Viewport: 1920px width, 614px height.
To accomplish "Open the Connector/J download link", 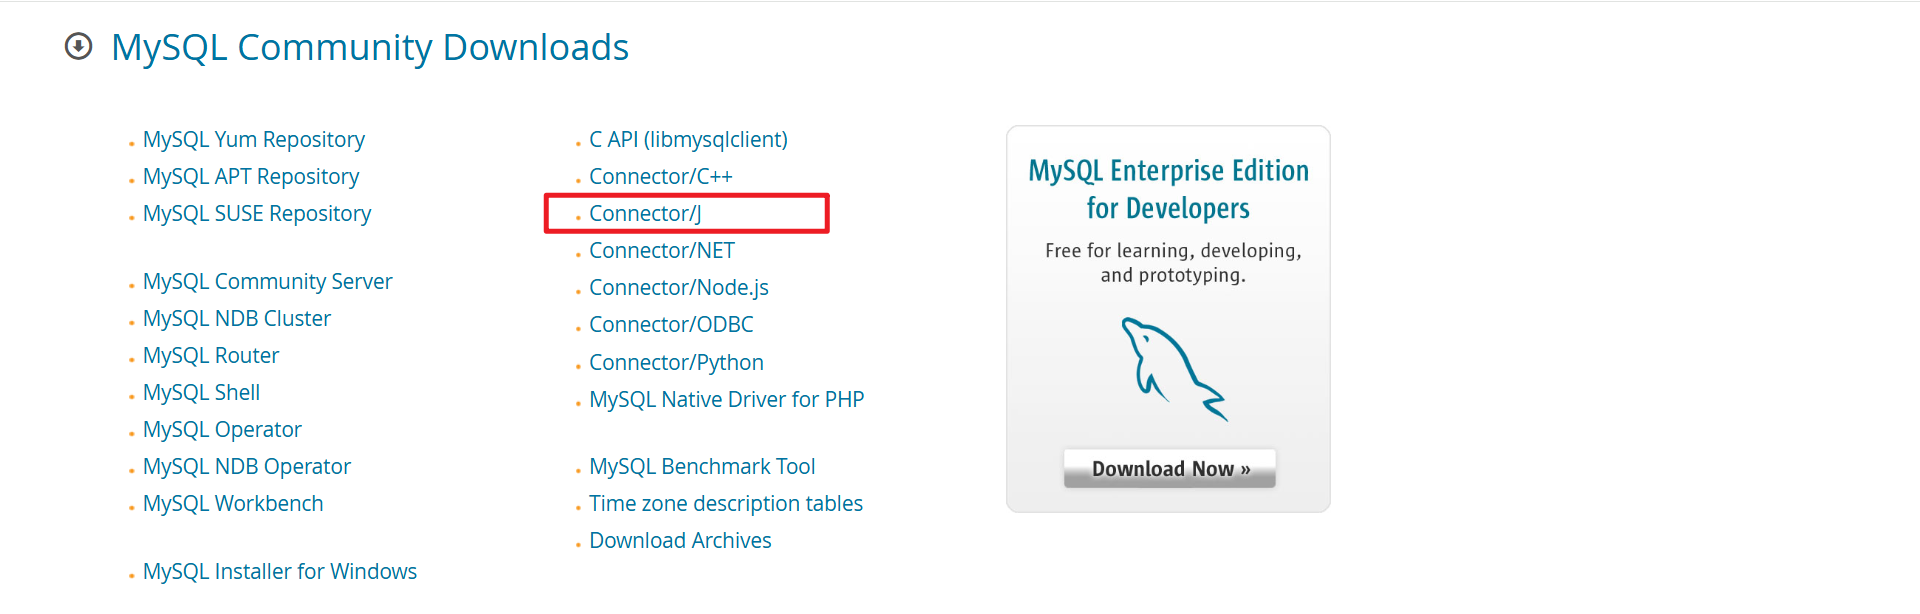I will 645,214.
